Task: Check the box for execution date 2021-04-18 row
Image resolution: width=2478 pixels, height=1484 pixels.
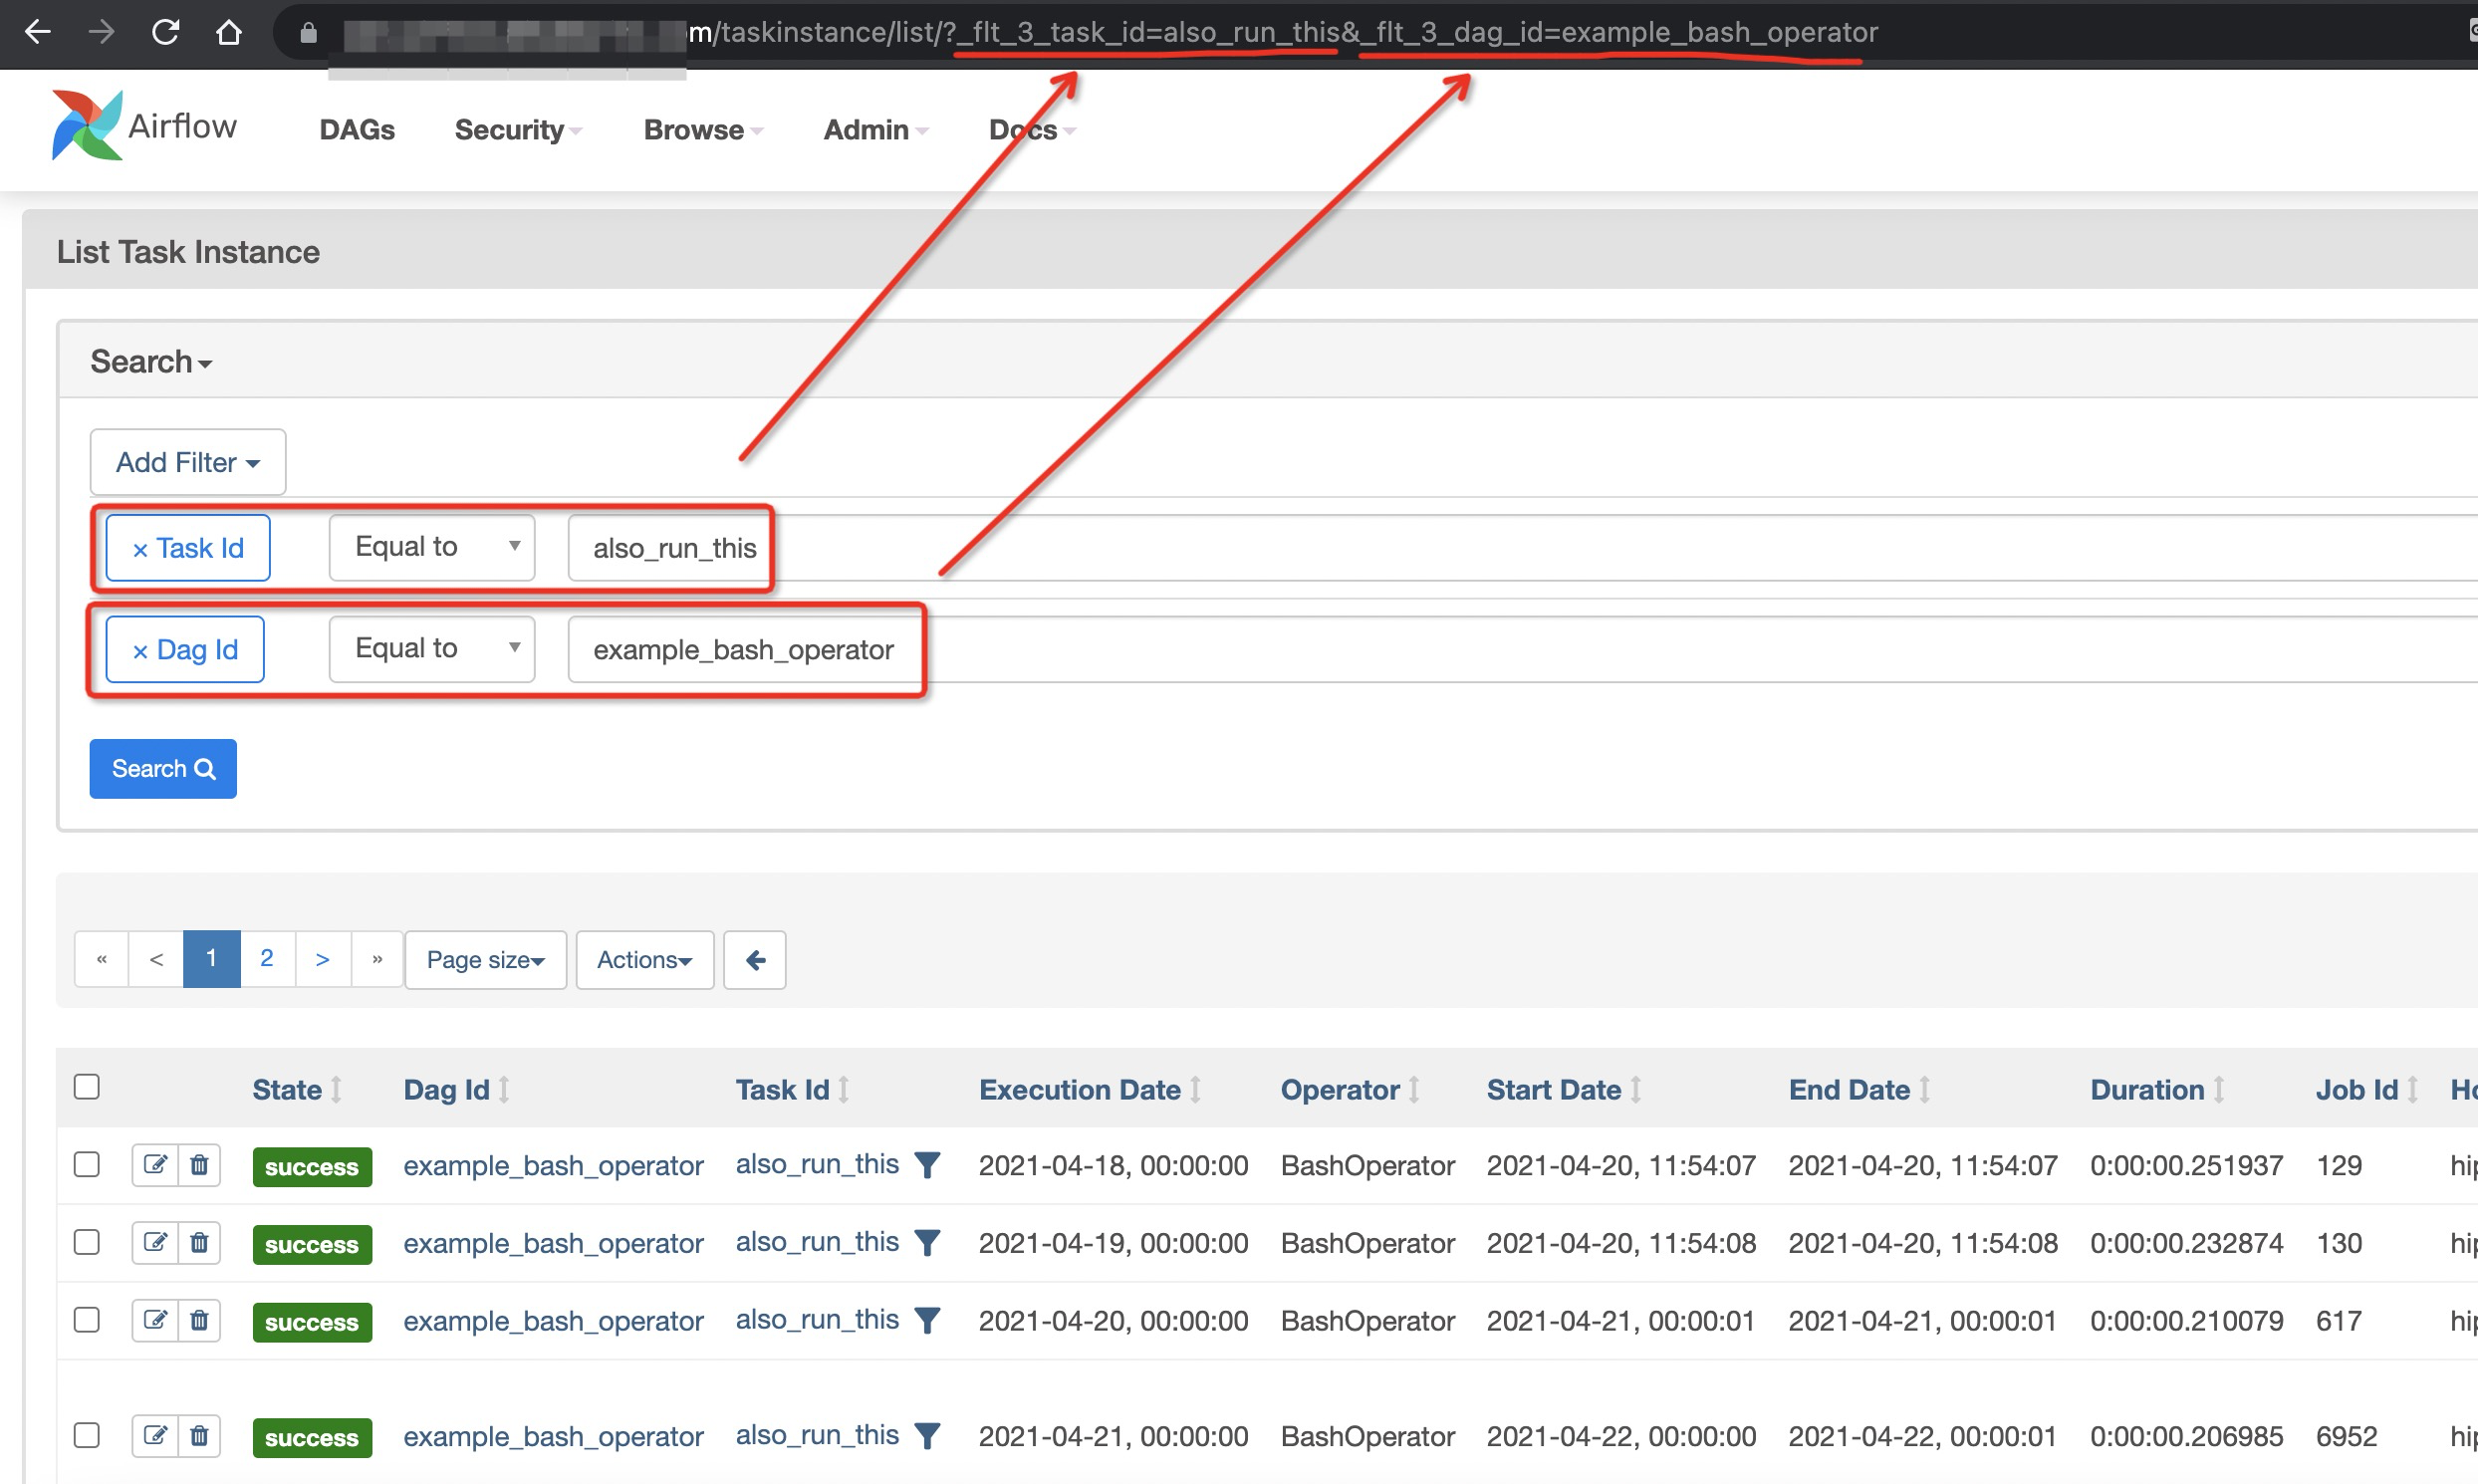Action: 87,1165
